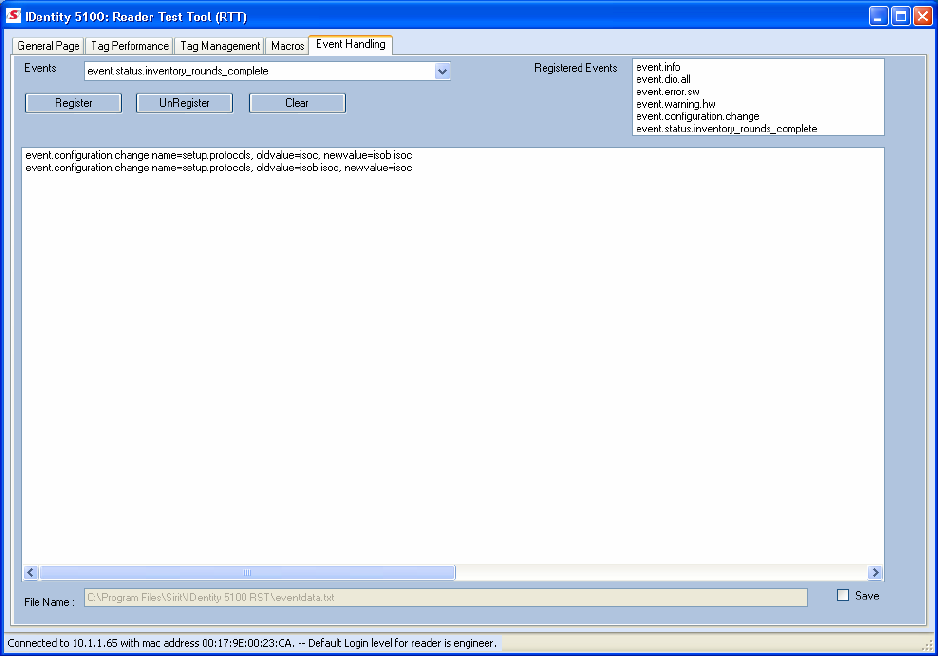Click the log line with newvalue=isob isoc
938x656 pixels.
219,155
